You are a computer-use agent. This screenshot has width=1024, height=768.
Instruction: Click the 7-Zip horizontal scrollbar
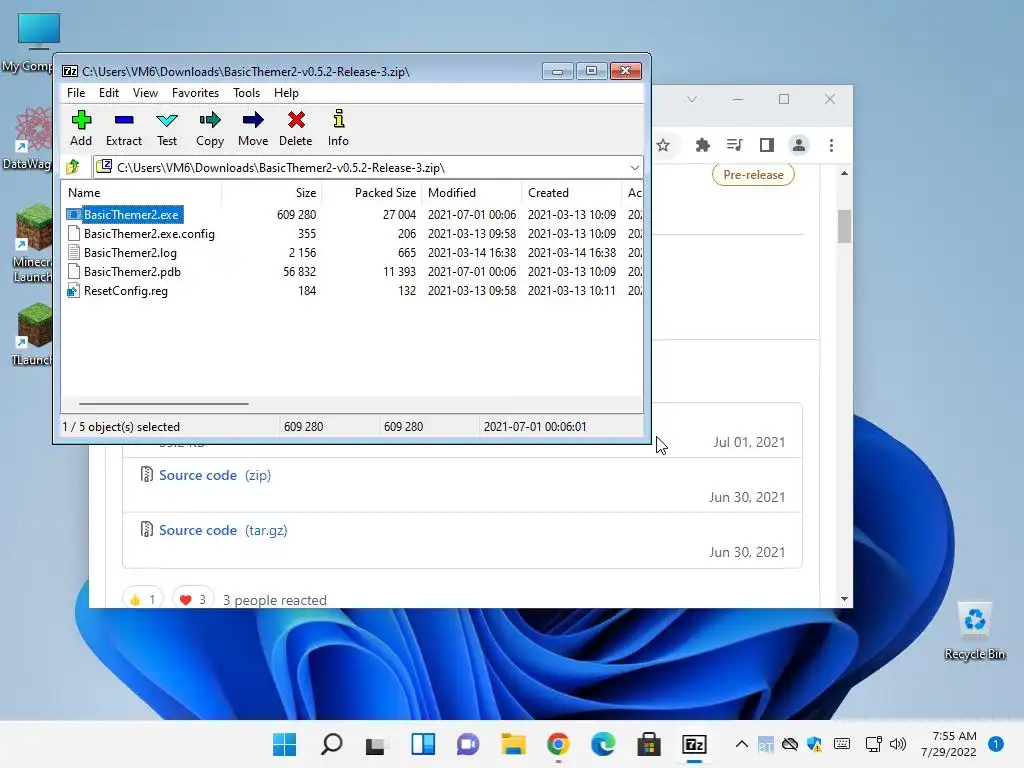(x=163, y=404)
